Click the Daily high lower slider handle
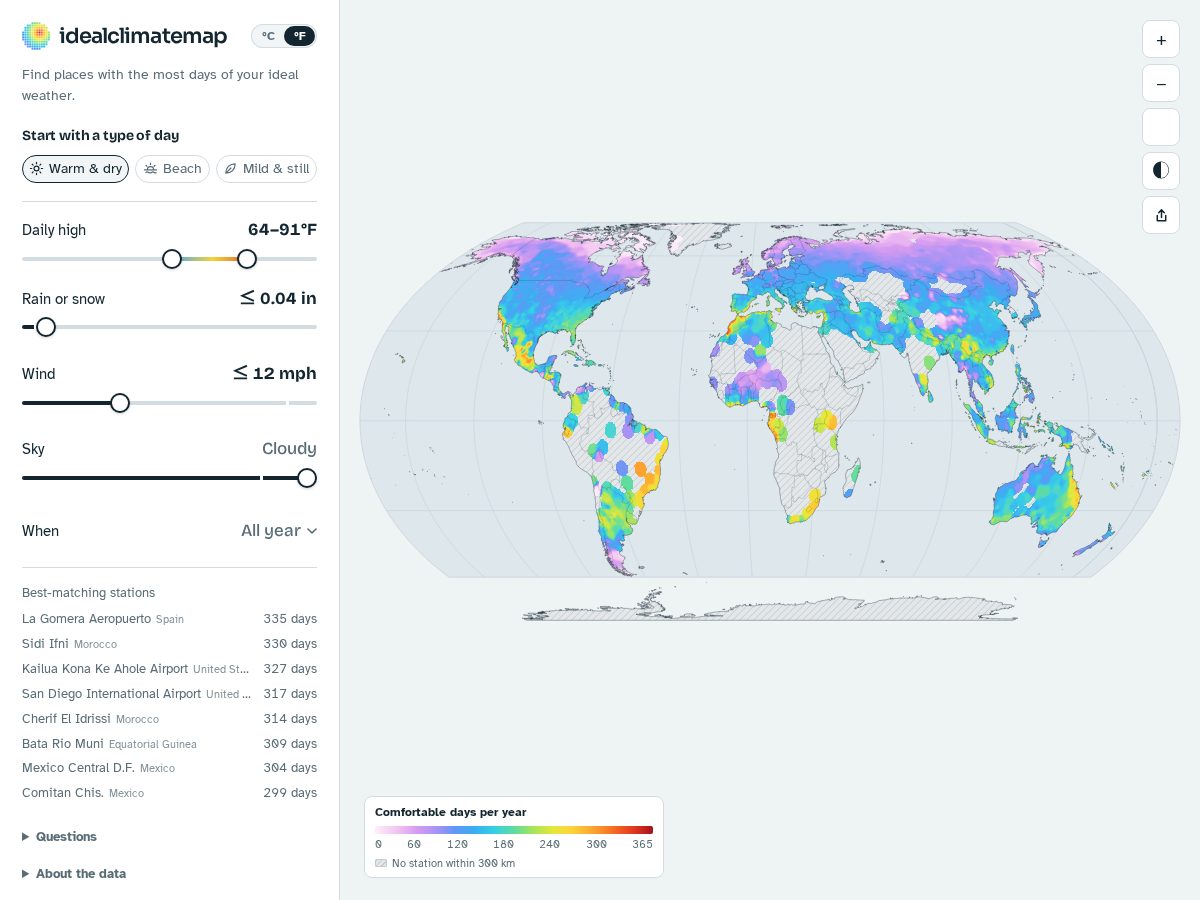 coord(172,259)
